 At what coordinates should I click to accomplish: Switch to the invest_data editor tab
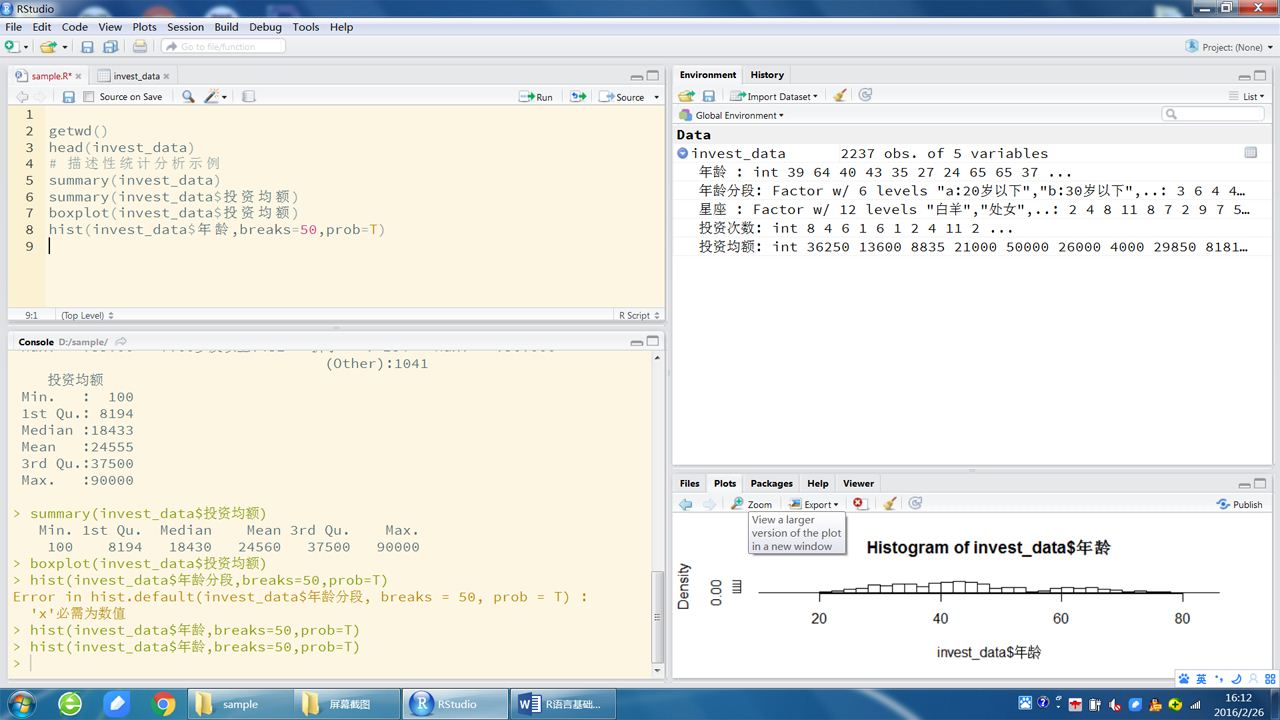point(135,76)
